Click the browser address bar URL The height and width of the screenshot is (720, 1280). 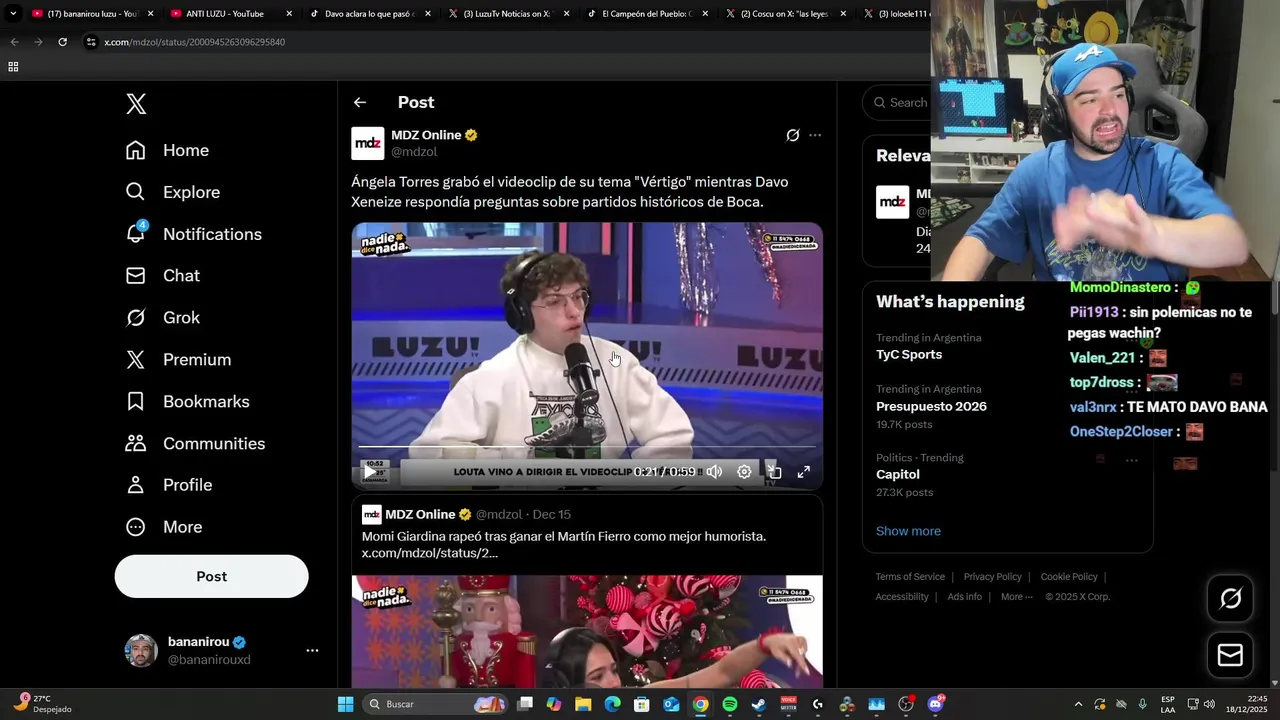click(195, 42)
